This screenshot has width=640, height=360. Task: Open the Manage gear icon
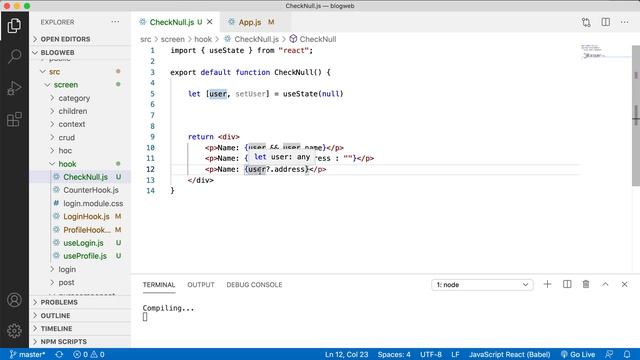pyautogui.click(x=14, y=330)
